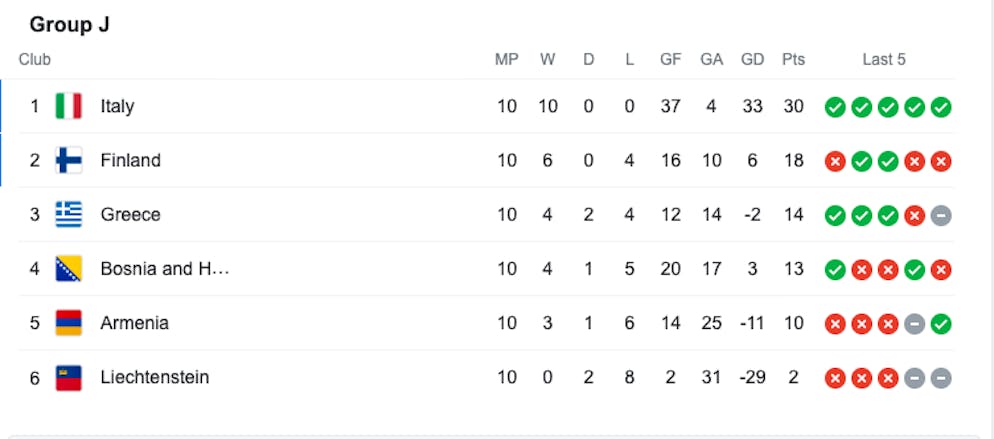Viewport: 994px width, 439px height.
Task: Click Greece's gray draw icon in Last 5
Action: point(941,216)
